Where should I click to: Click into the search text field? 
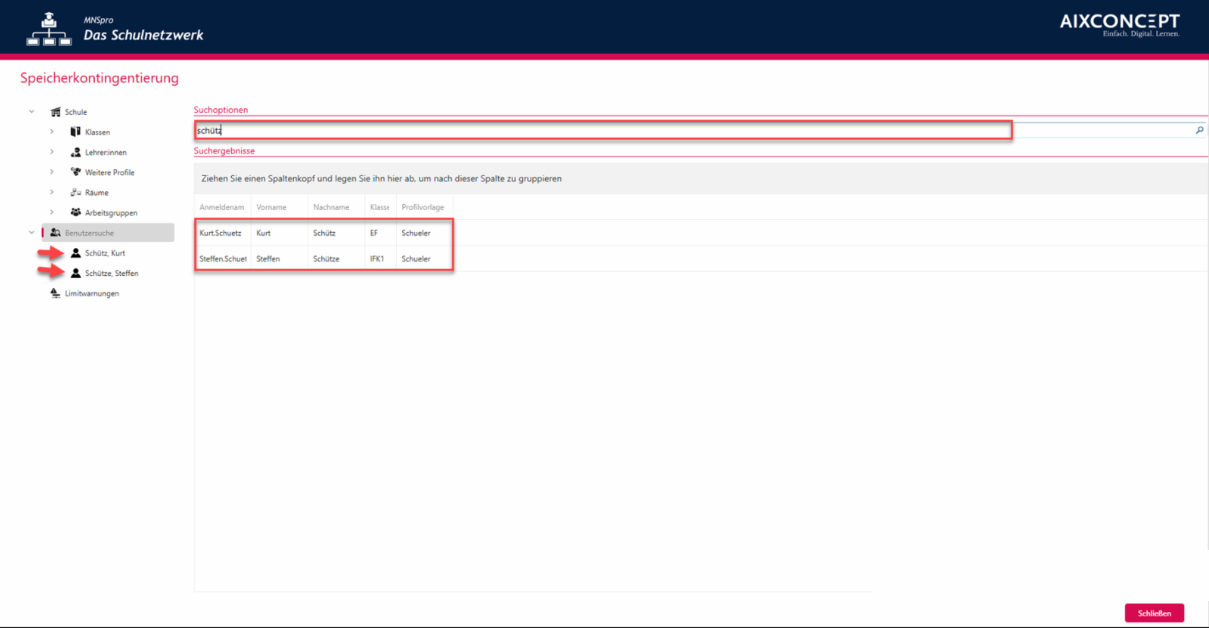coord(600,130)
